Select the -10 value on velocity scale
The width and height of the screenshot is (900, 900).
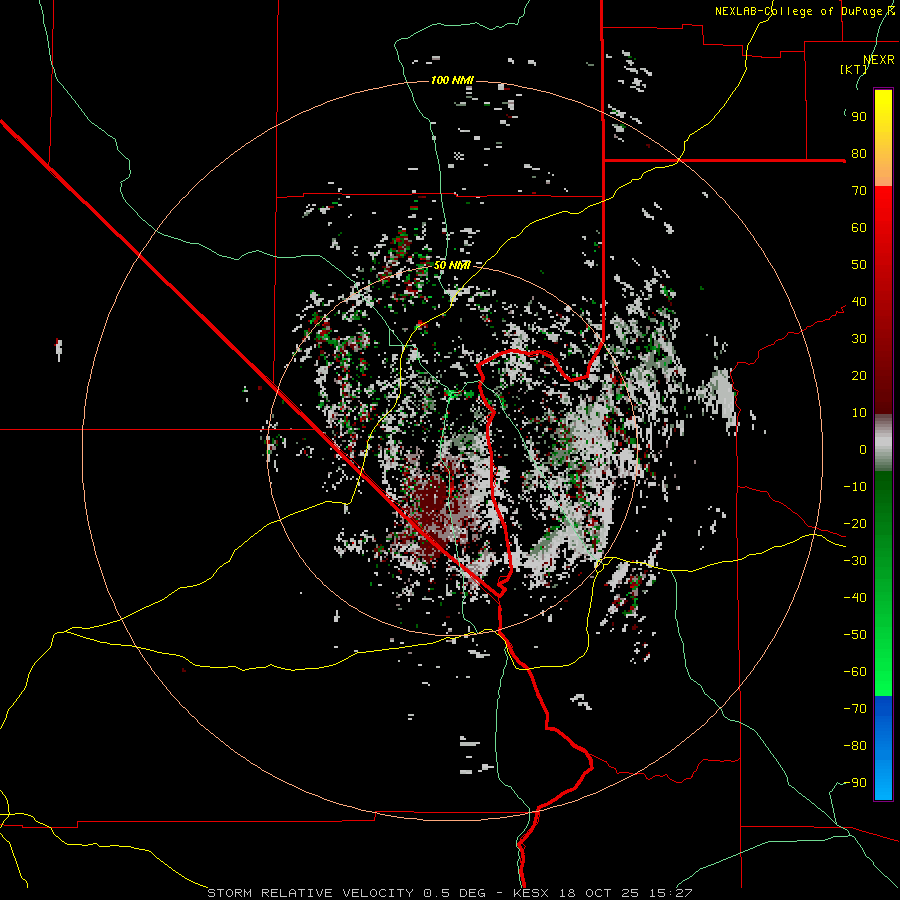coord(855,487)
